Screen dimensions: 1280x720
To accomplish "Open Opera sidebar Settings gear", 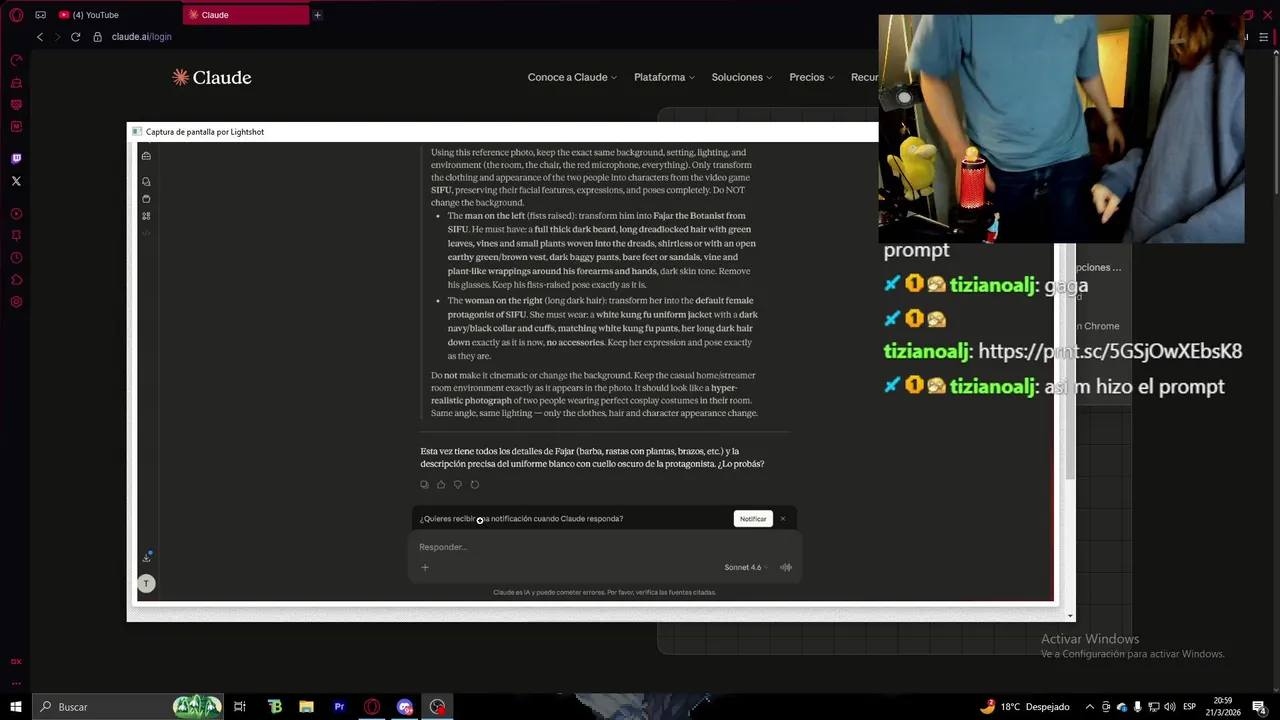I will click(16, 302).
